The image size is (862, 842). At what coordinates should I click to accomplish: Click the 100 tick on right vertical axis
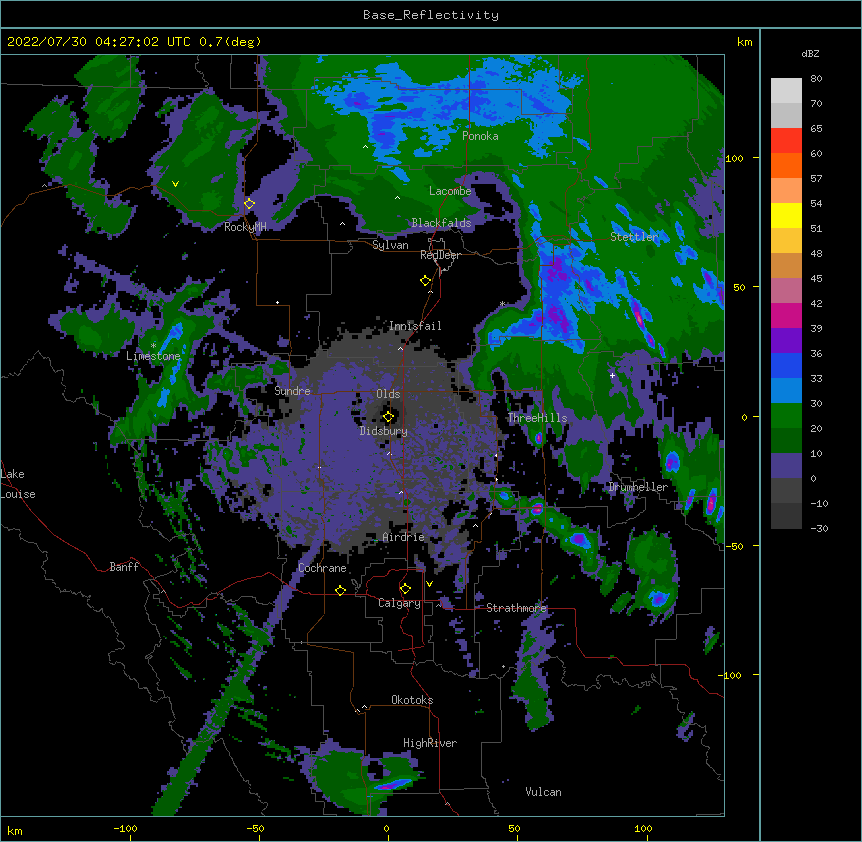[x=734, y=158]
